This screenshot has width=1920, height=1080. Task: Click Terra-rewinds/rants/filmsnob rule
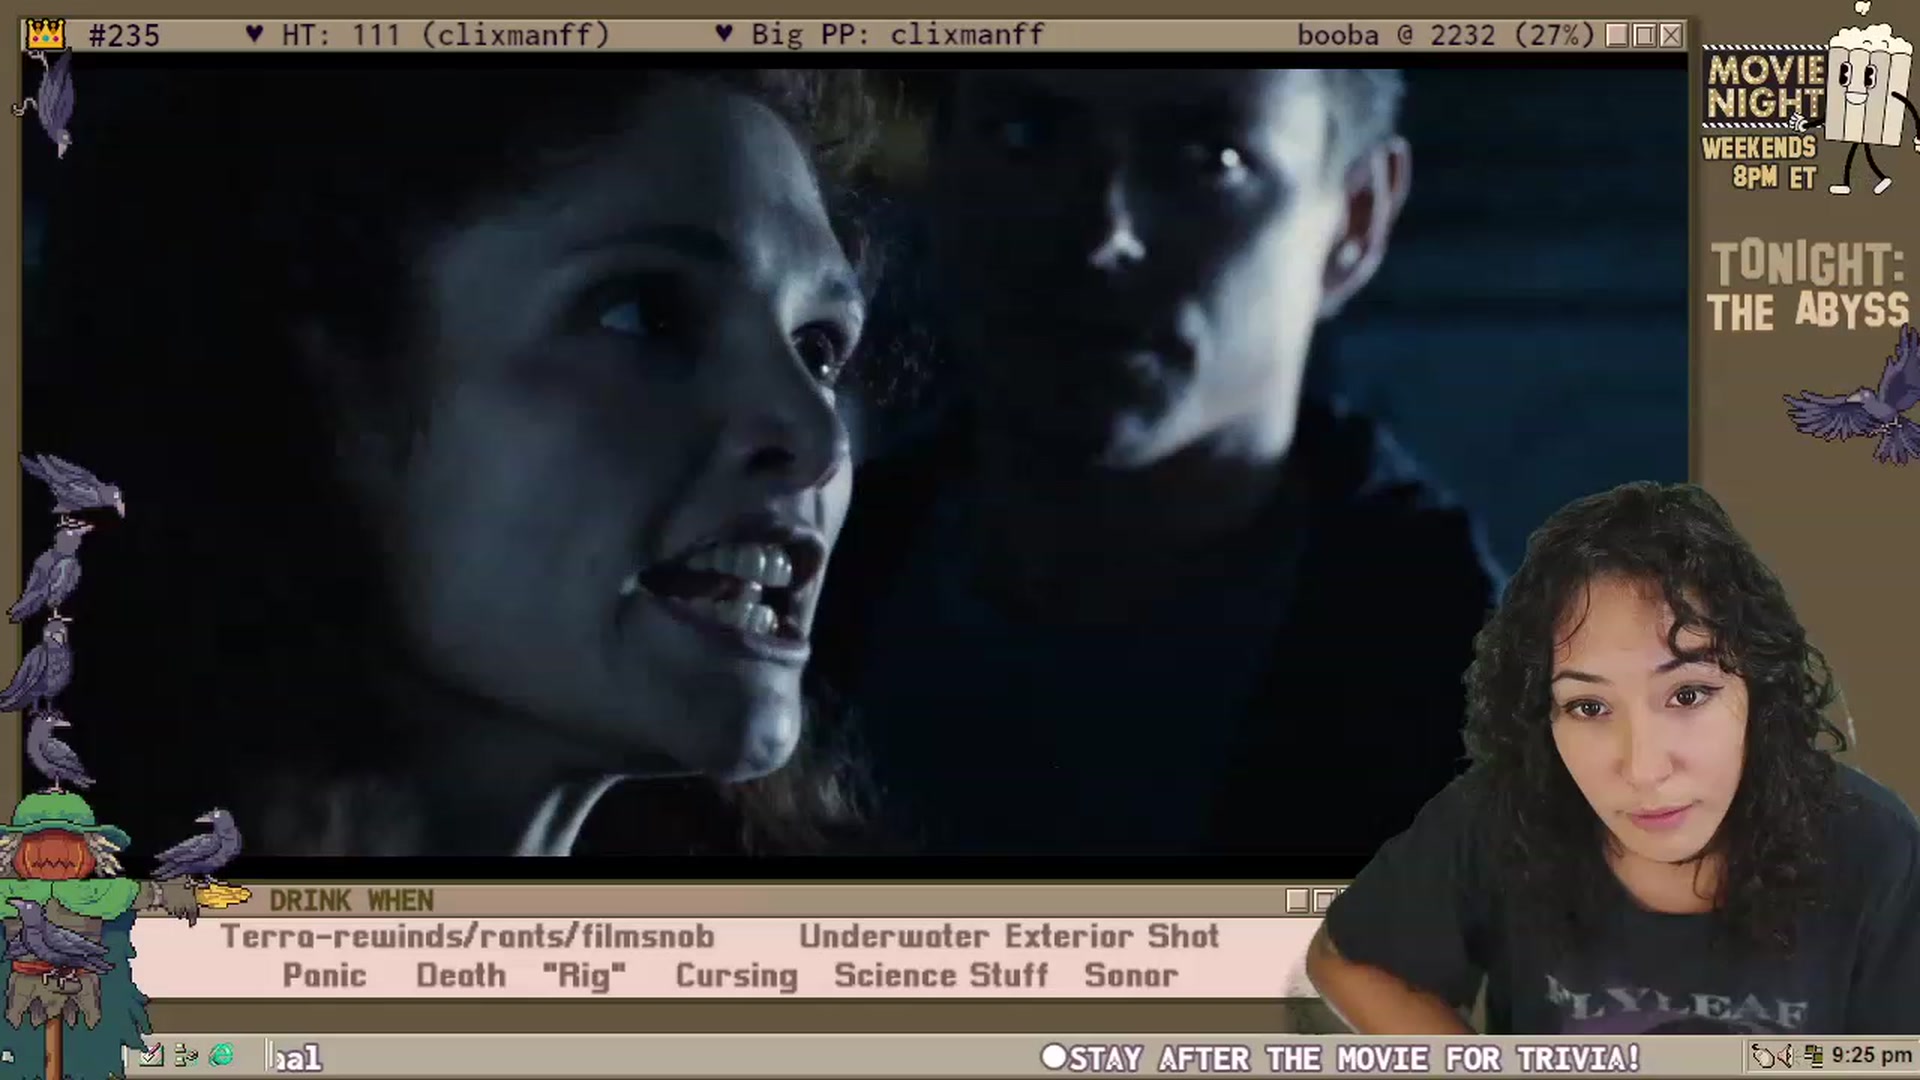[x=467, y=936]
